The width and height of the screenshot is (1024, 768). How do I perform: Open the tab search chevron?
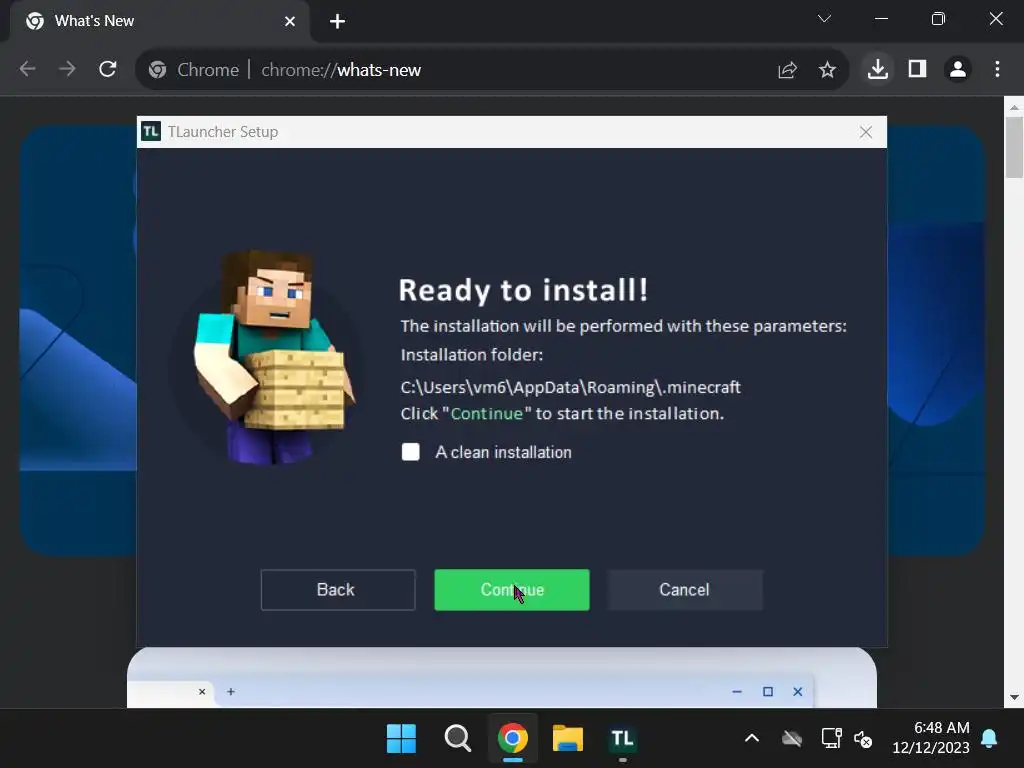(824, 19)
